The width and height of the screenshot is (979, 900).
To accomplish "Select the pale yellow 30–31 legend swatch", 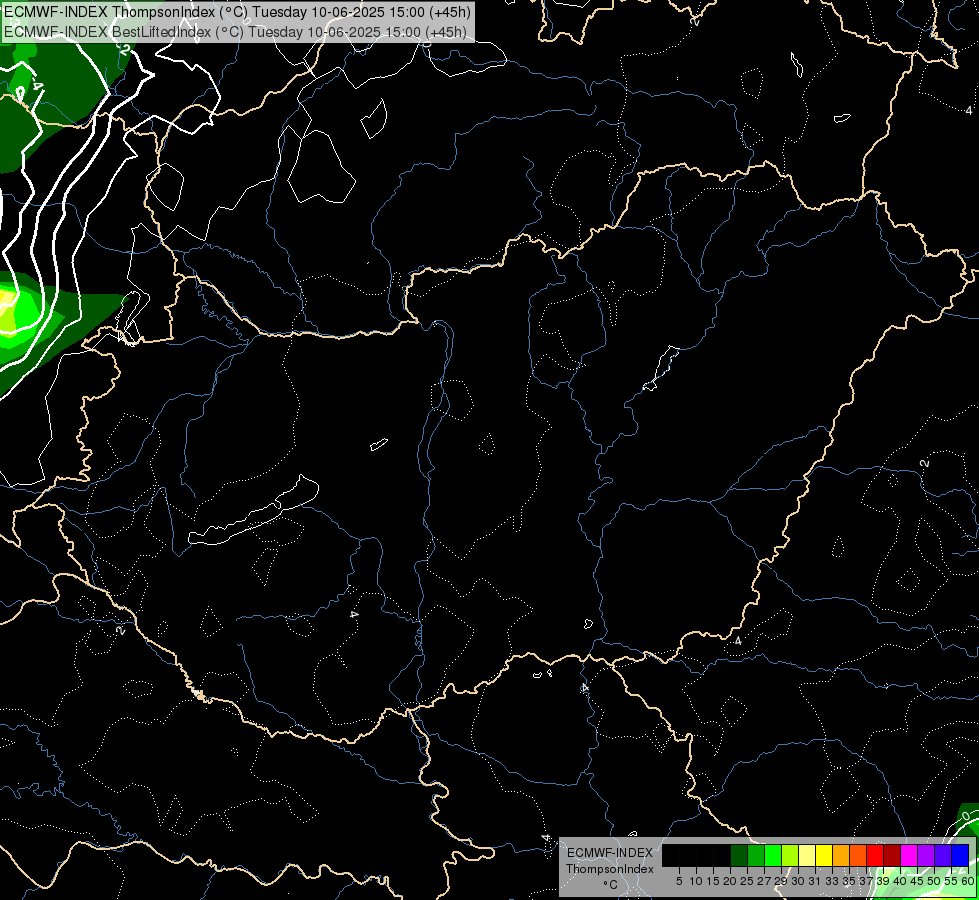I will tap(807, 855).
